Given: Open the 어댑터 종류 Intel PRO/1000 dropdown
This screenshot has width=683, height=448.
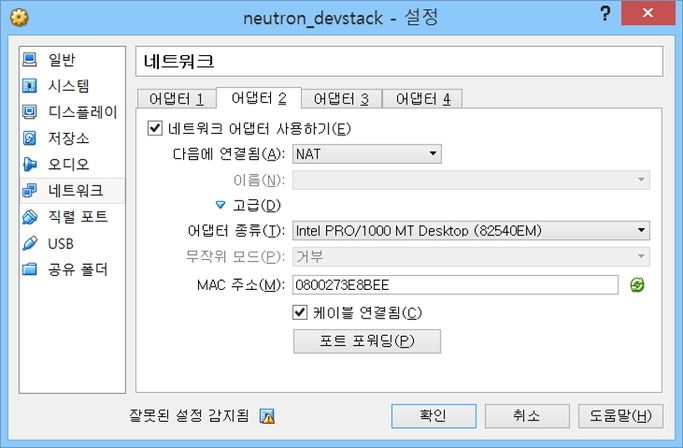Looking at the screenshot, I should [471, 231].
